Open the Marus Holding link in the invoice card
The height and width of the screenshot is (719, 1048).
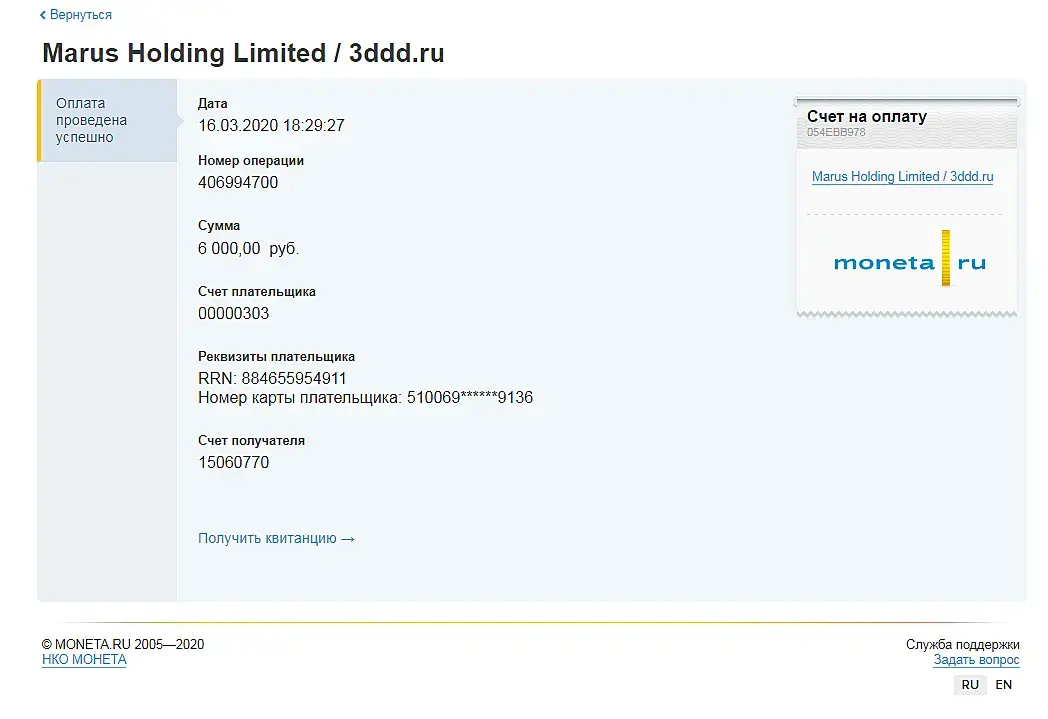click(902, 177)
